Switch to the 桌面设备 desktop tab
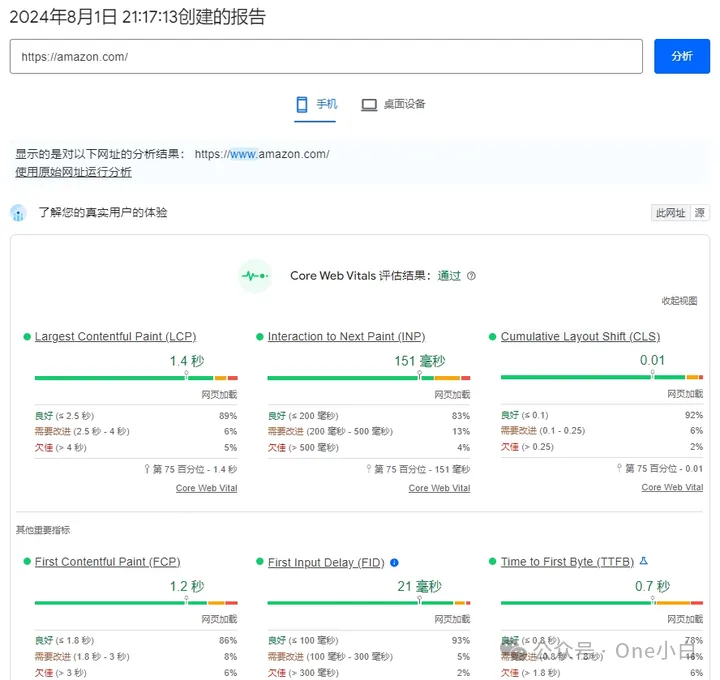 point(393,105)
